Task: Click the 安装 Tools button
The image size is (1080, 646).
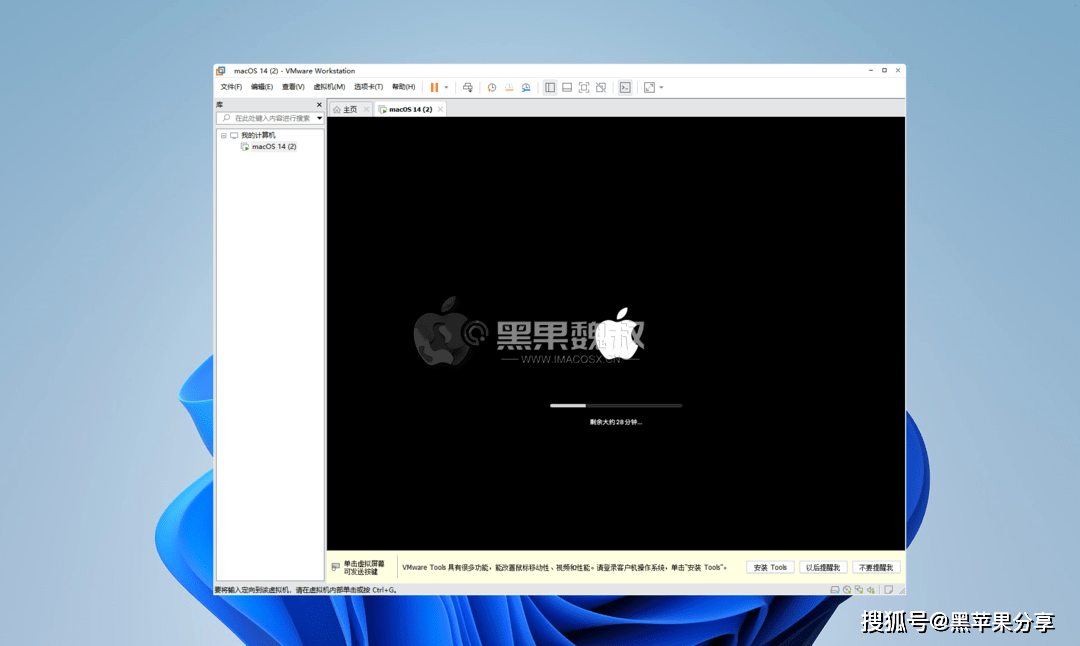Action: pyautogui.click(x=770, y=567)
